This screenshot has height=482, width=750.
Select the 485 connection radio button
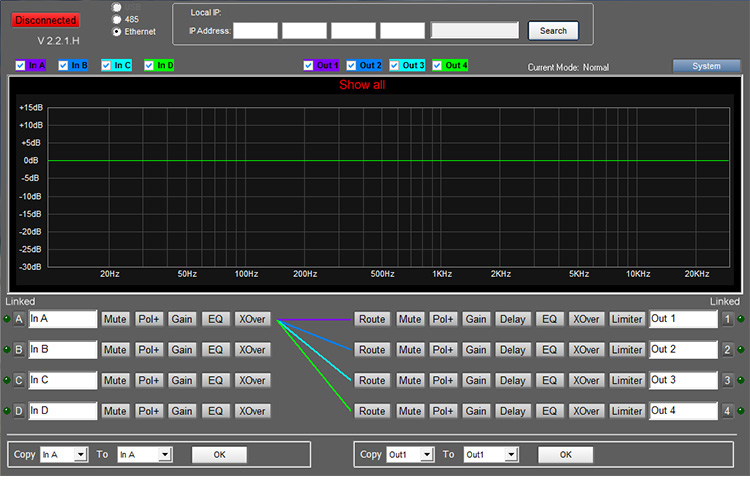[x=117, y=19]
